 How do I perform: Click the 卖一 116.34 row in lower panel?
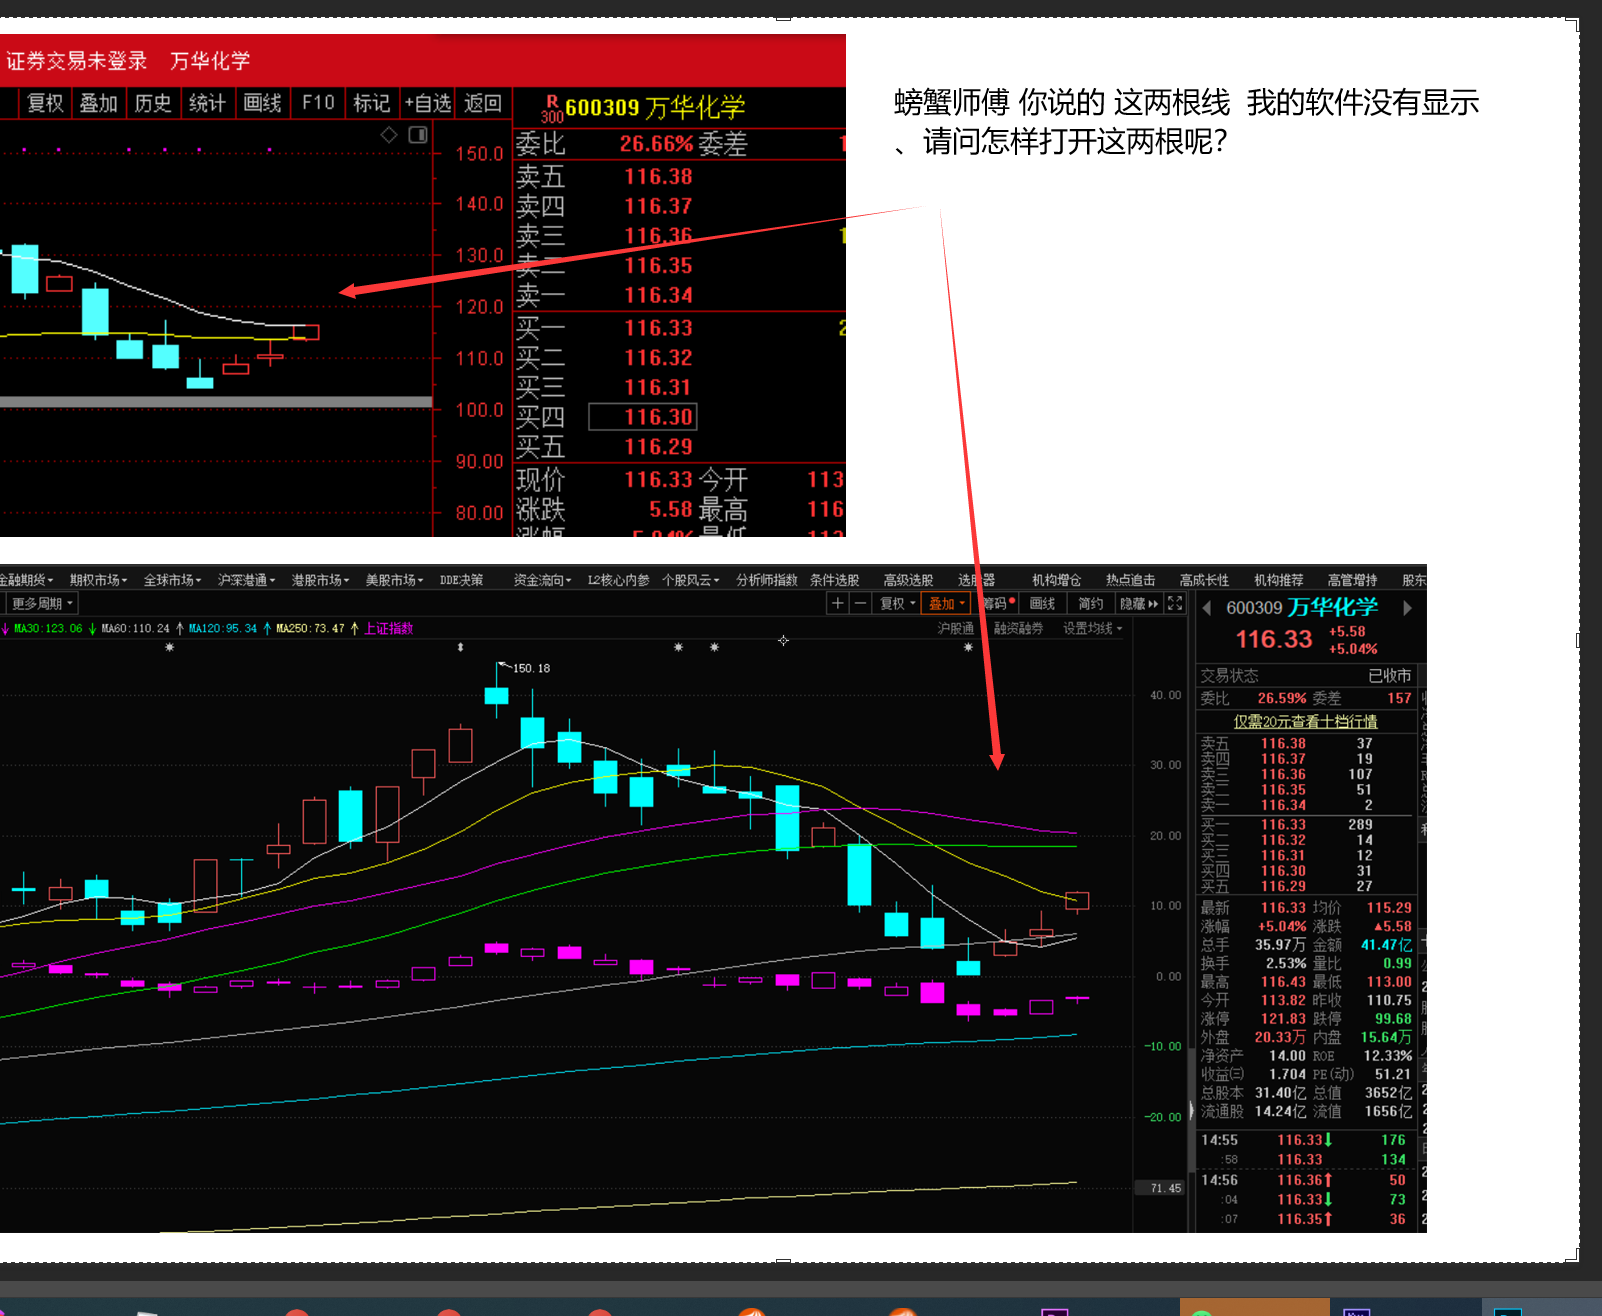click(x=1306, y=805)
